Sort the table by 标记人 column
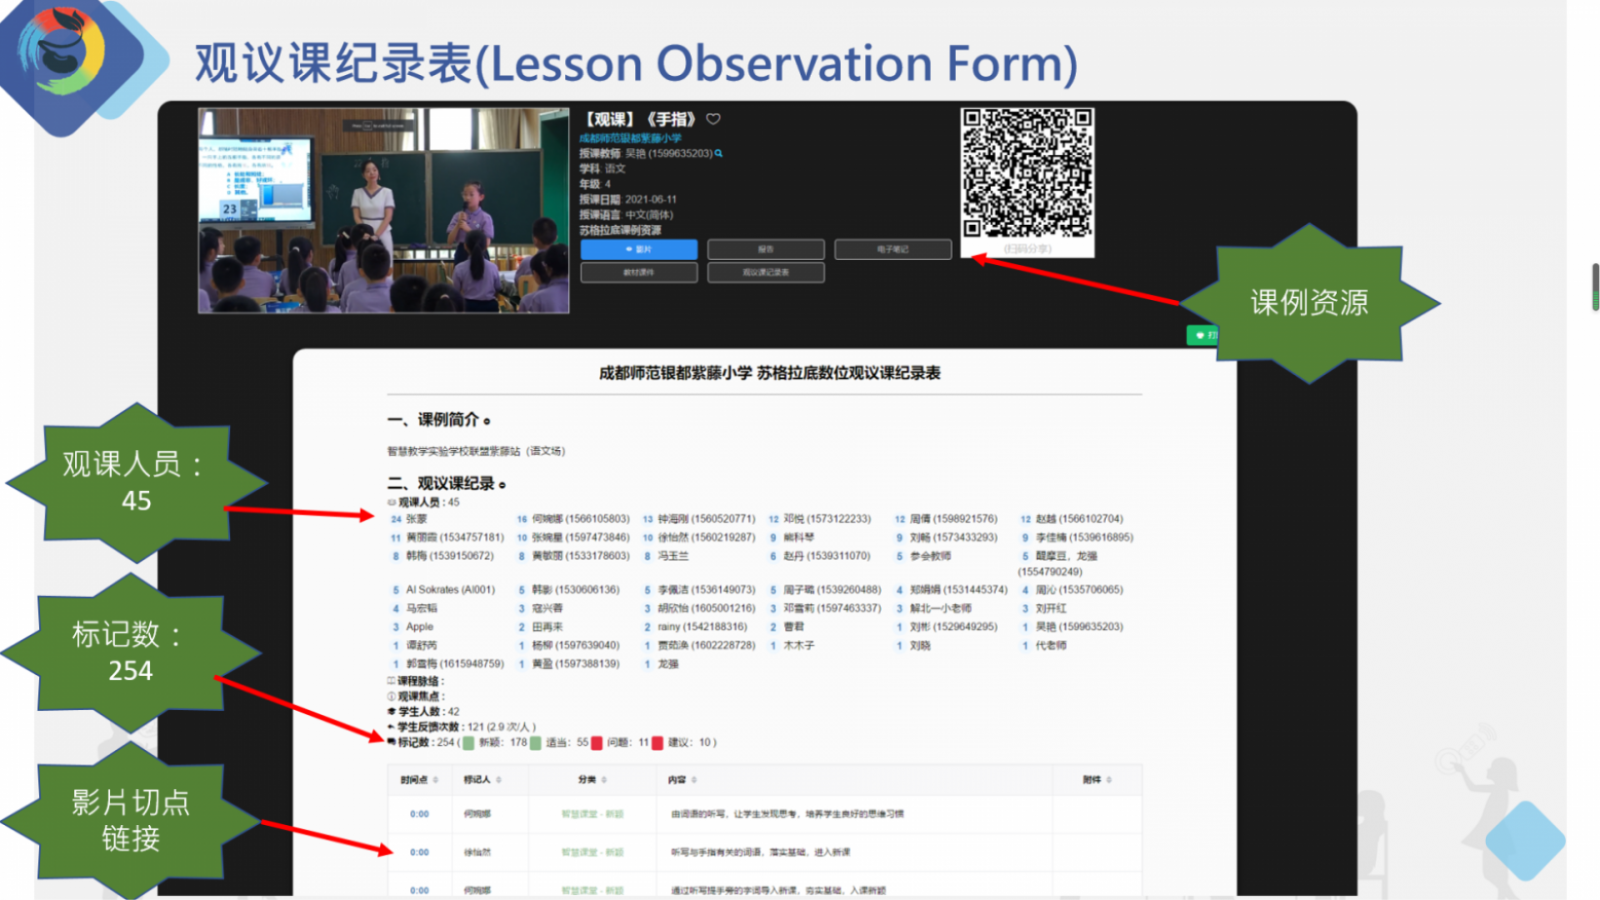 coord(498,780)
